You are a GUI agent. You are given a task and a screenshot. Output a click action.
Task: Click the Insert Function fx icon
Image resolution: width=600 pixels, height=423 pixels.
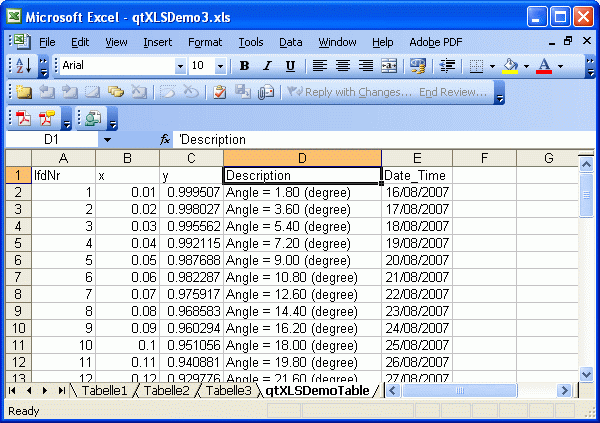(x=165, y=140)
